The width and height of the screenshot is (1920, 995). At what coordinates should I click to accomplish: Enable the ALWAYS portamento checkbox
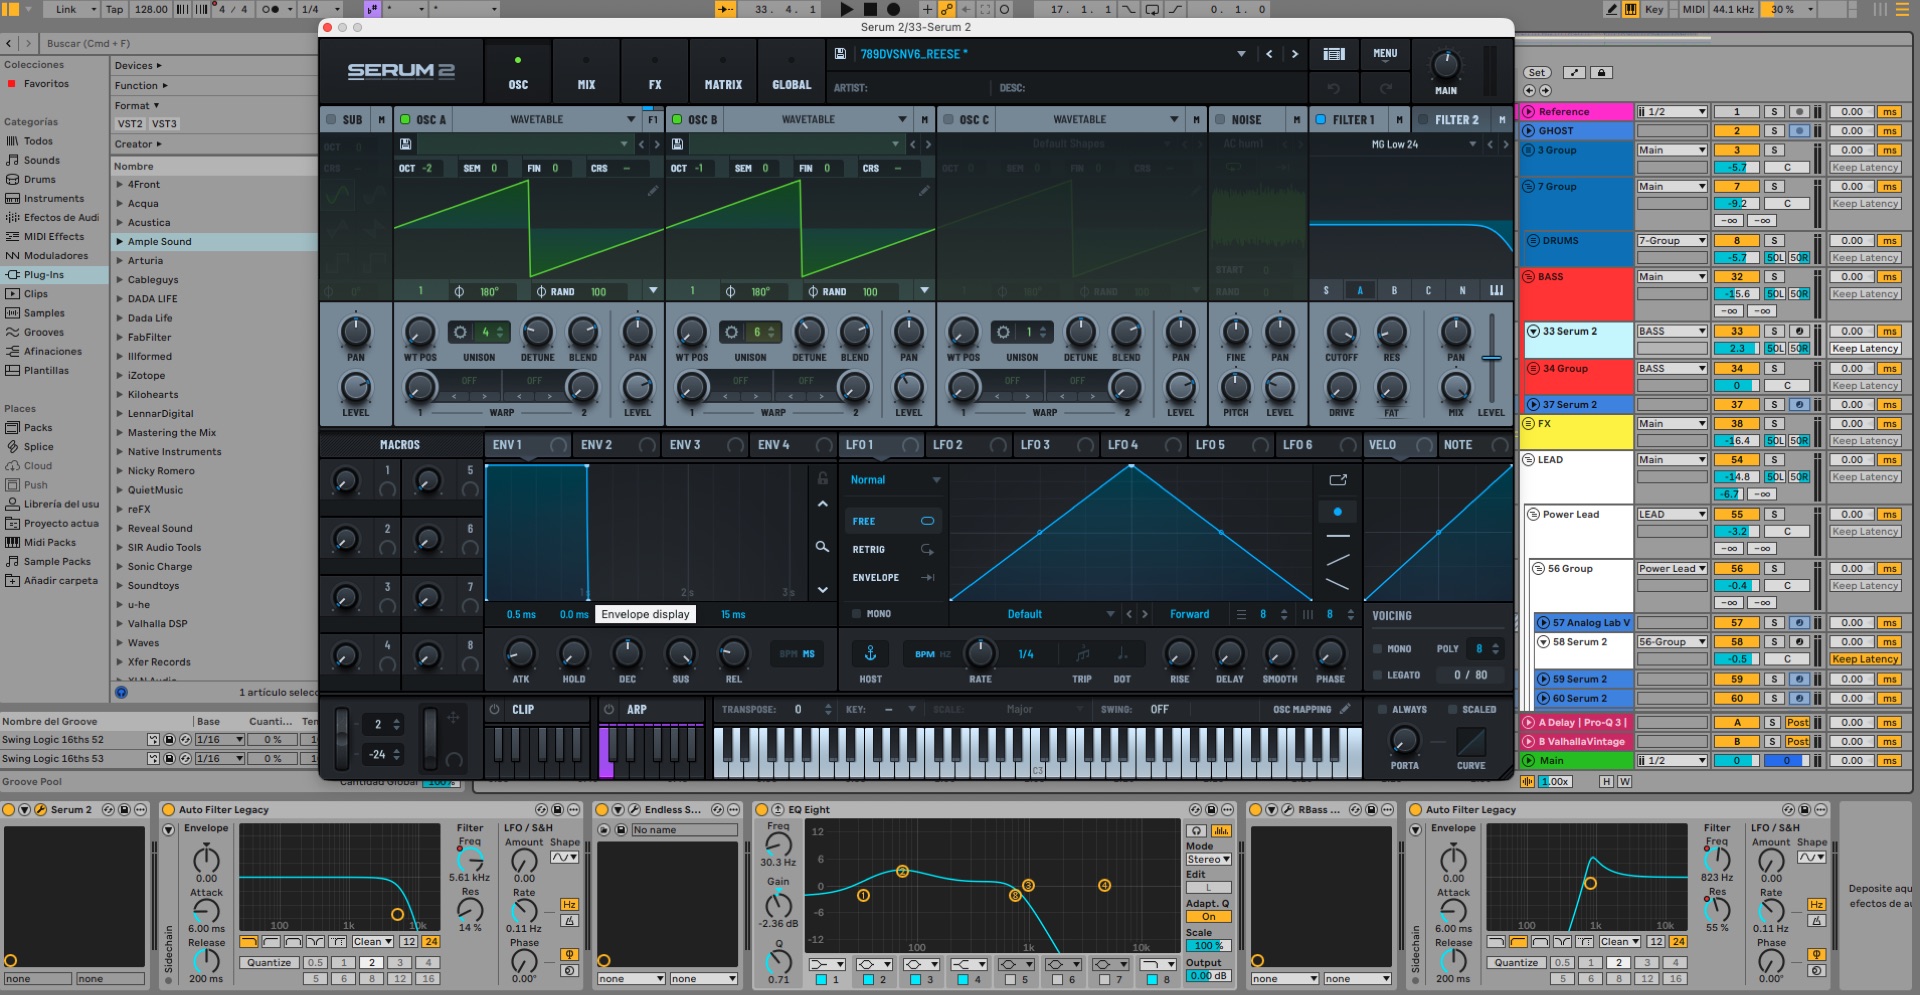[x=1382, y=709]
